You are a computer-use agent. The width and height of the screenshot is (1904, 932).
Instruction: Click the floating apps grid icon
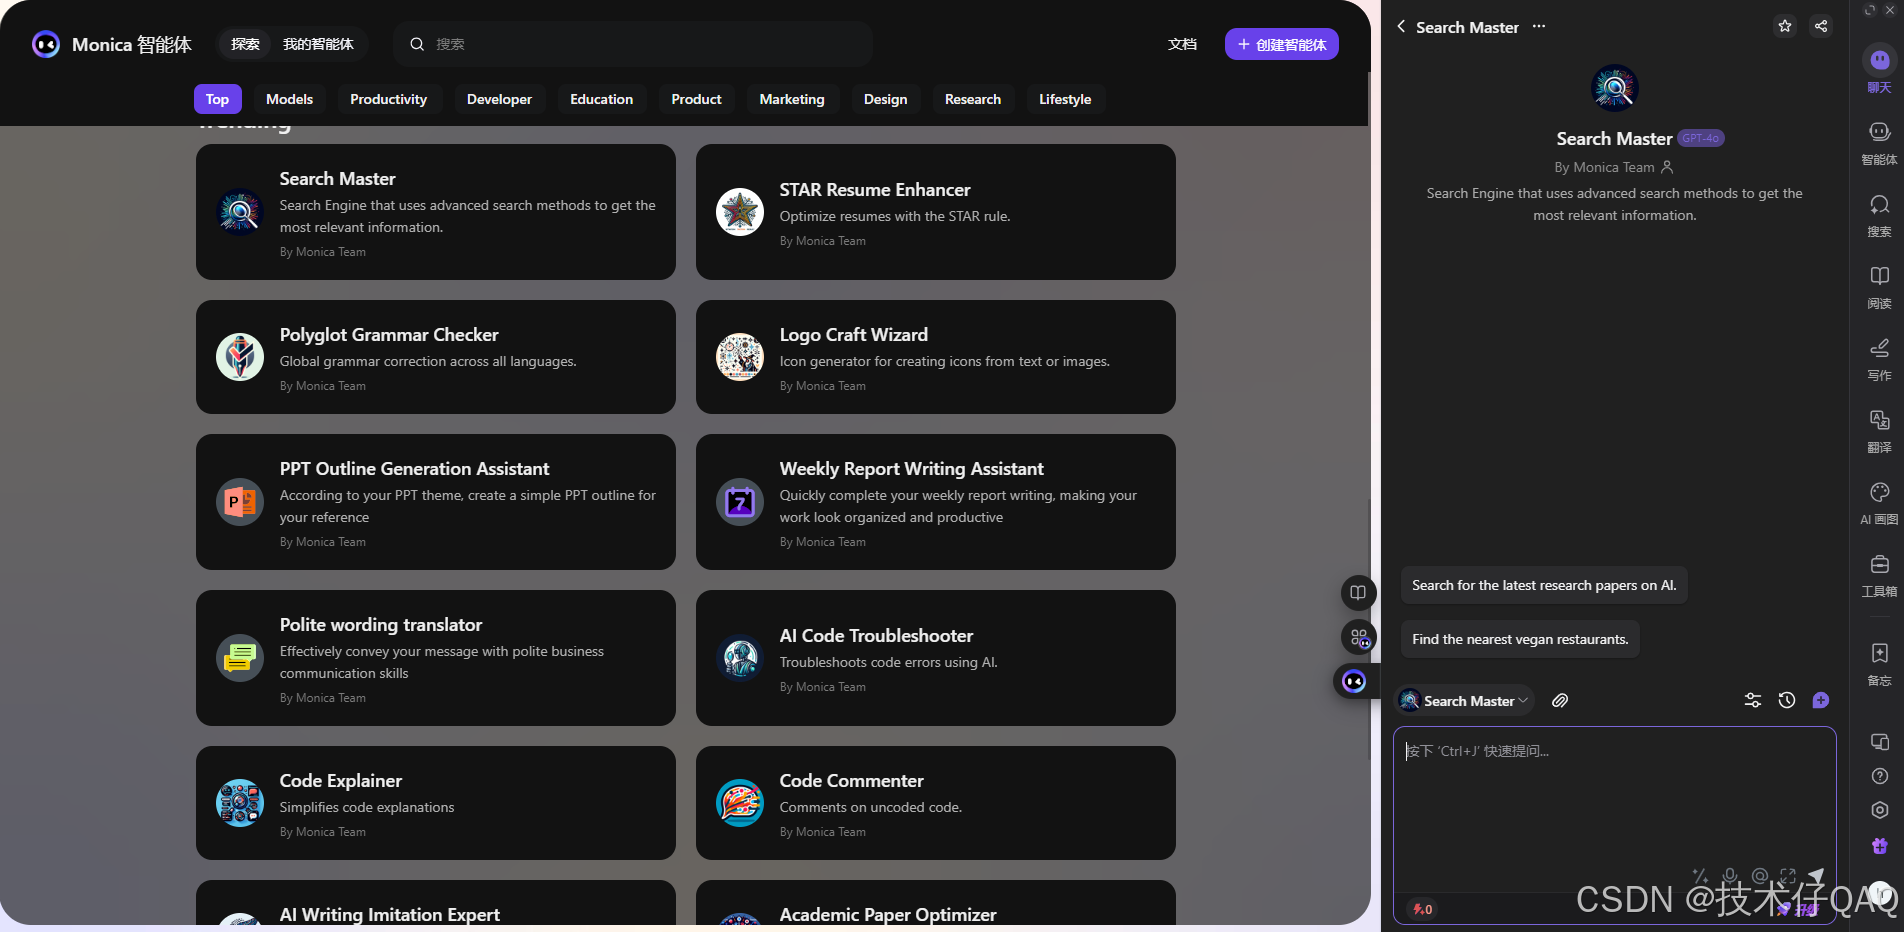coord(1358,637)
